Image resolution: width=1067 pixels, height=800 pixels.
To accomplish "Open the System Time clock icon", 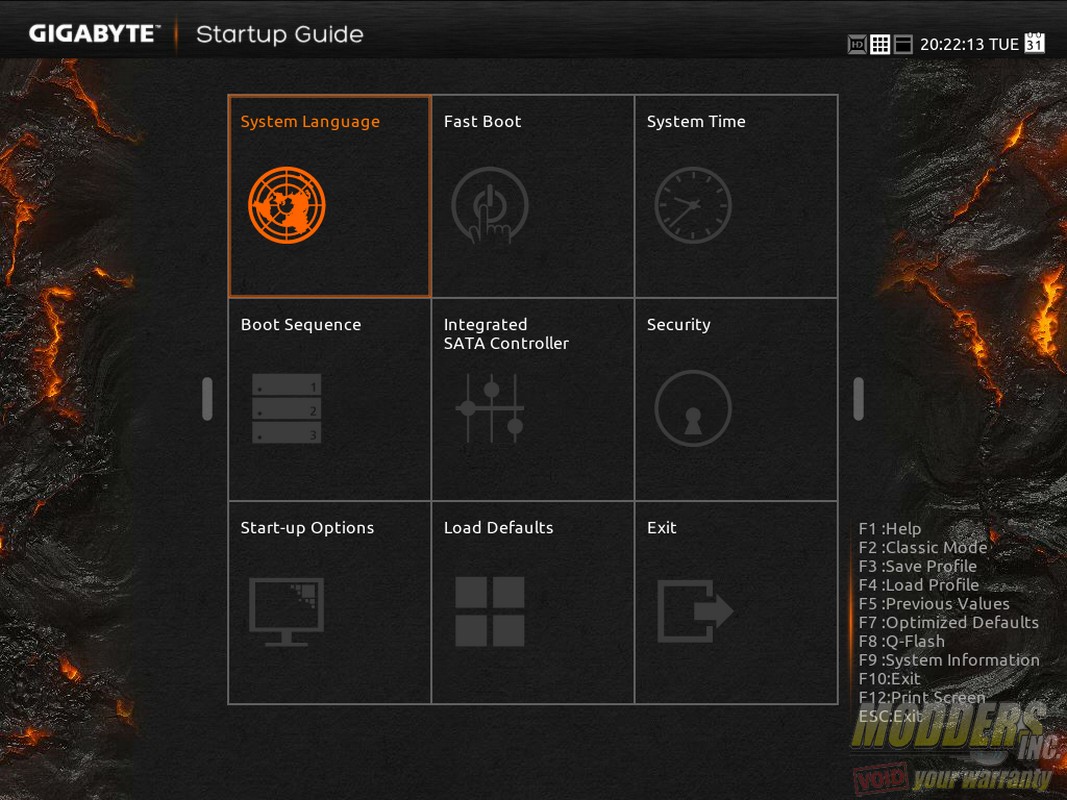I will (693, 205).
